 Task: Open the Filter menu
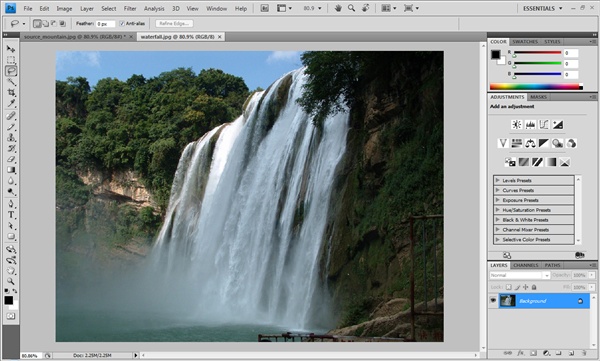pyautogui.click(x=130, y=8)
